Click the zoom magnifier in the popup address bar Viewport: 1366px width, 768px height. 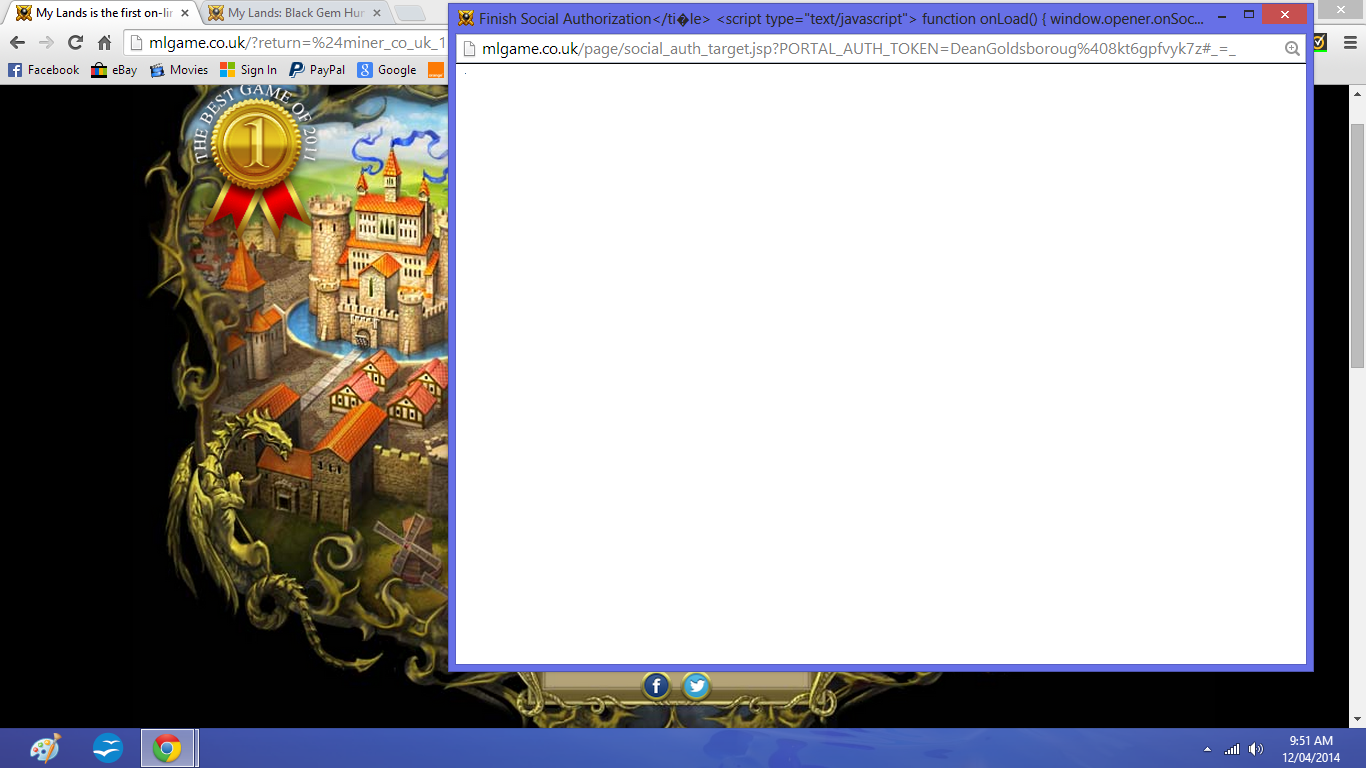(x=1292, y=49)
